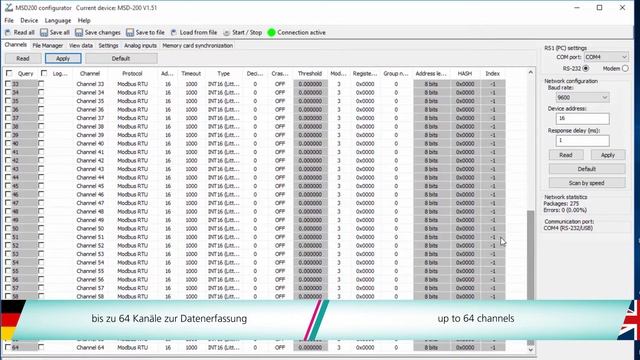
Task: Switch to the File Manager tab
Action: click(x=48, y=46)
